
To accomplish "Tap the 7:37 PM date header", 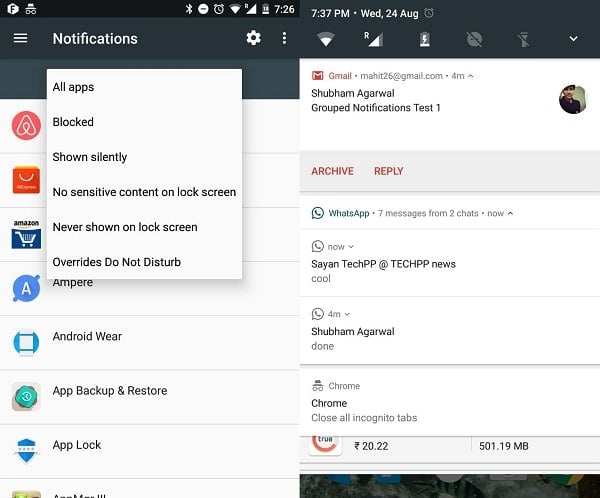I will tap(365, 13).
